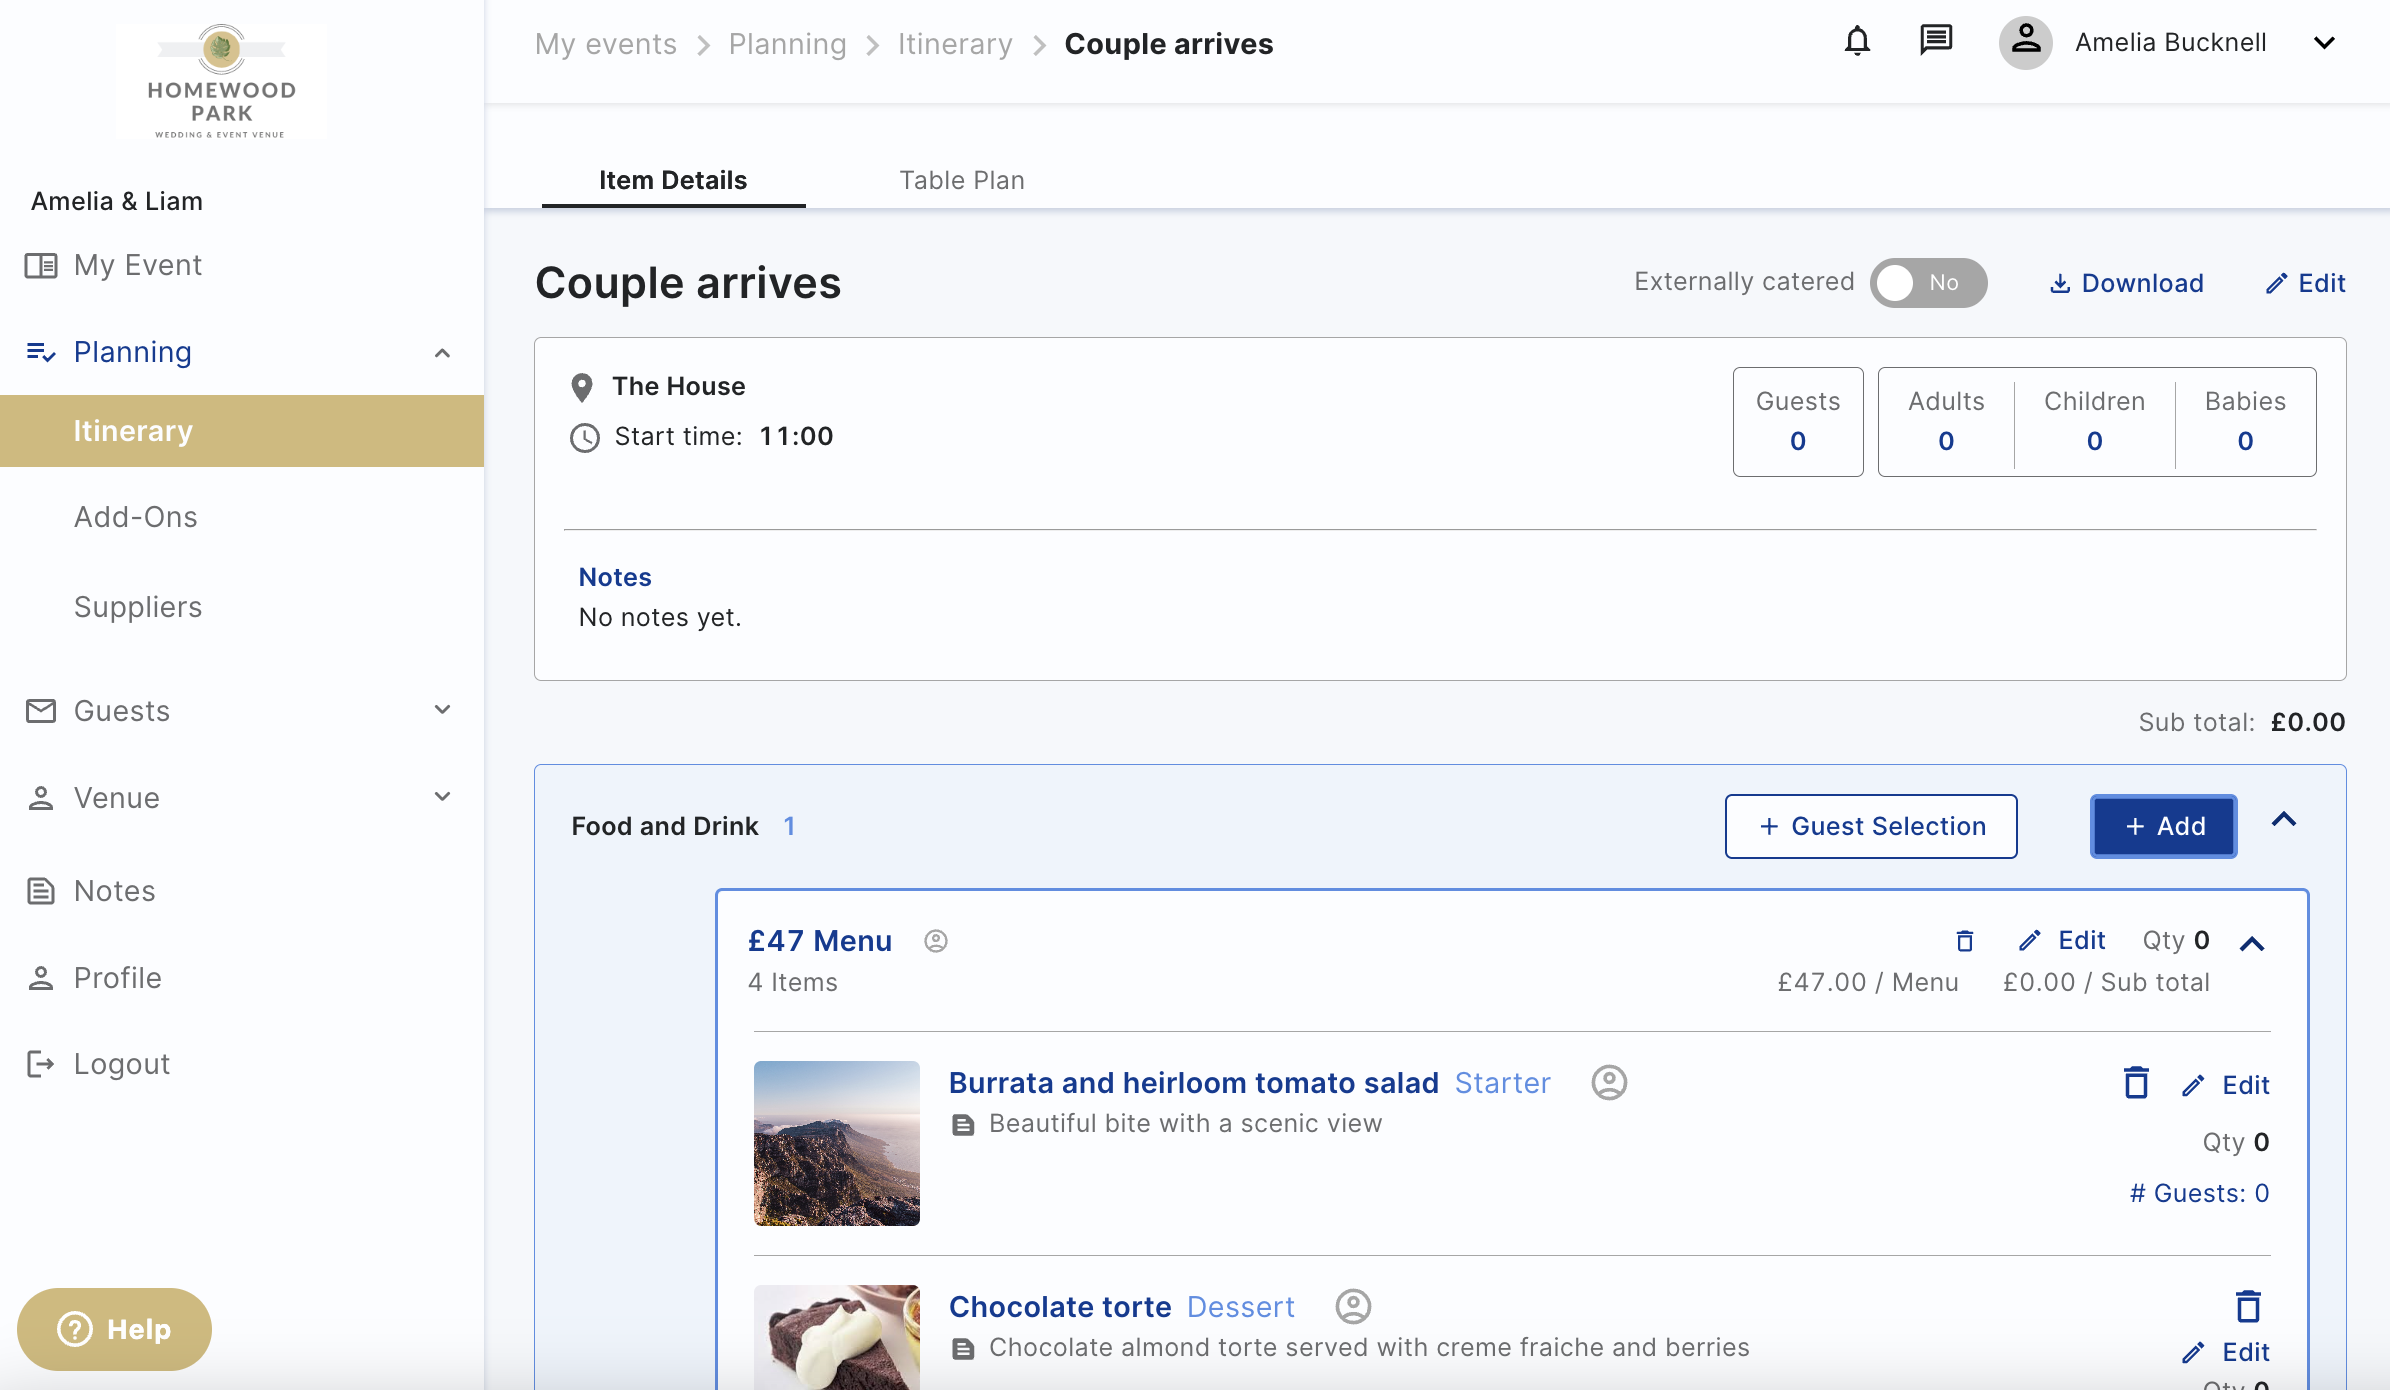Click the question mark Help icon

[75, 1329]
